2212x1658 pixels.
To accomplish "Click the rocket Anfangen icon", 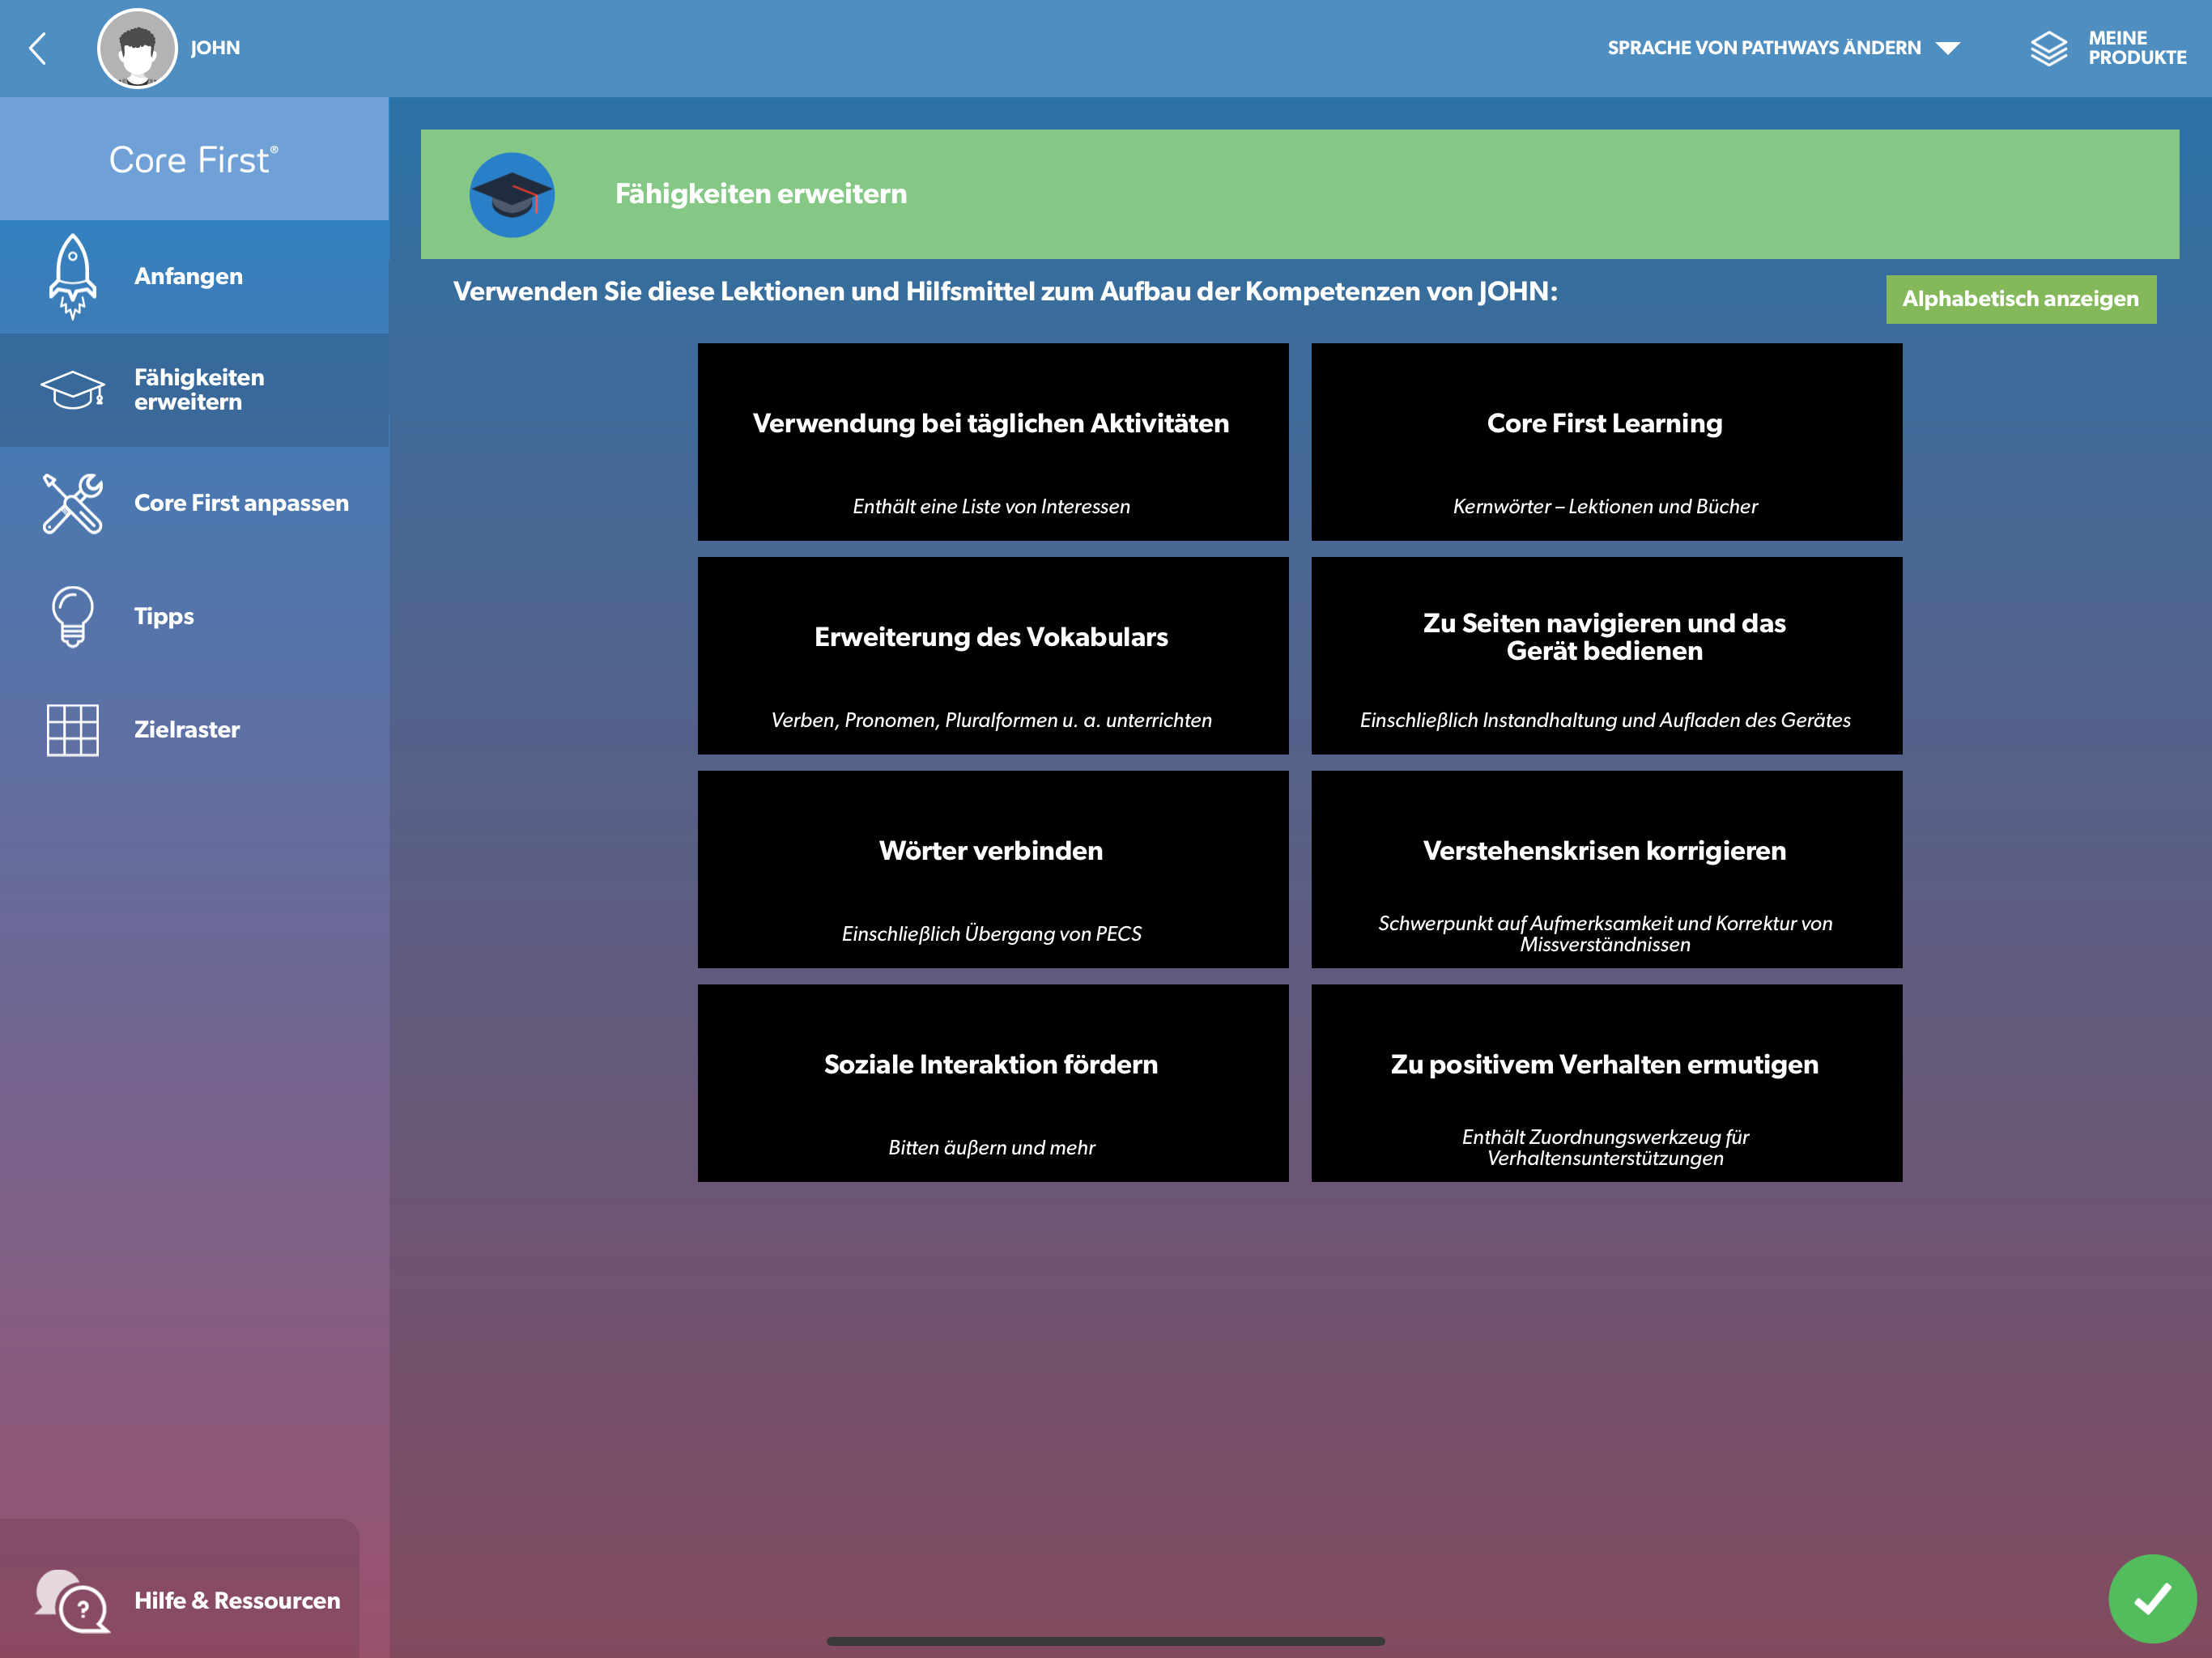I will (x=72, y=277).
